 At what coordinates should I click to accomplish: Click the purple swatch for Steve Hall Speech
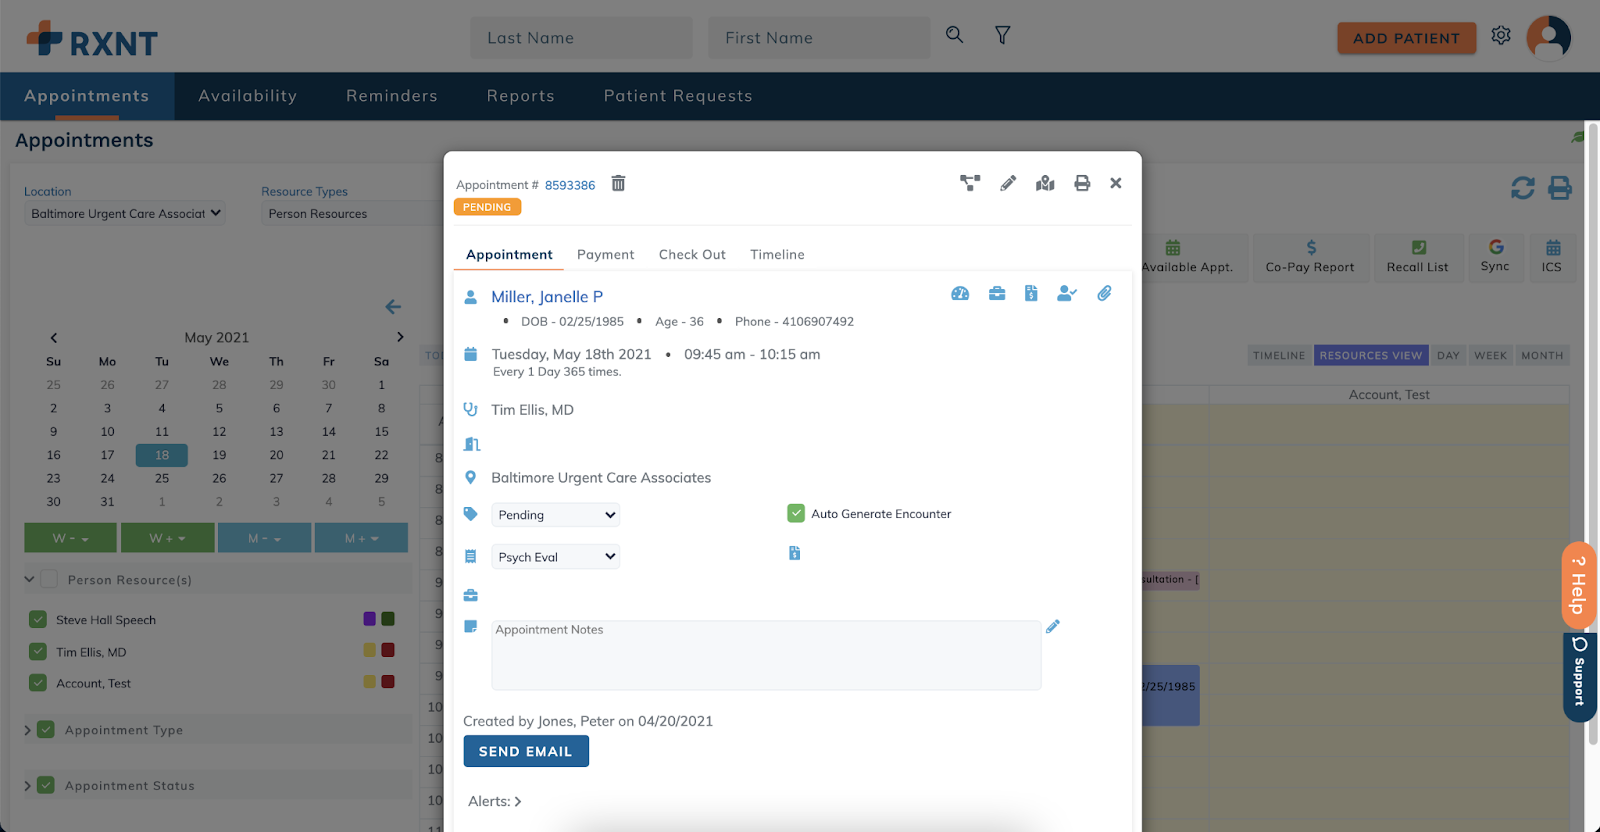pos(369,619)
